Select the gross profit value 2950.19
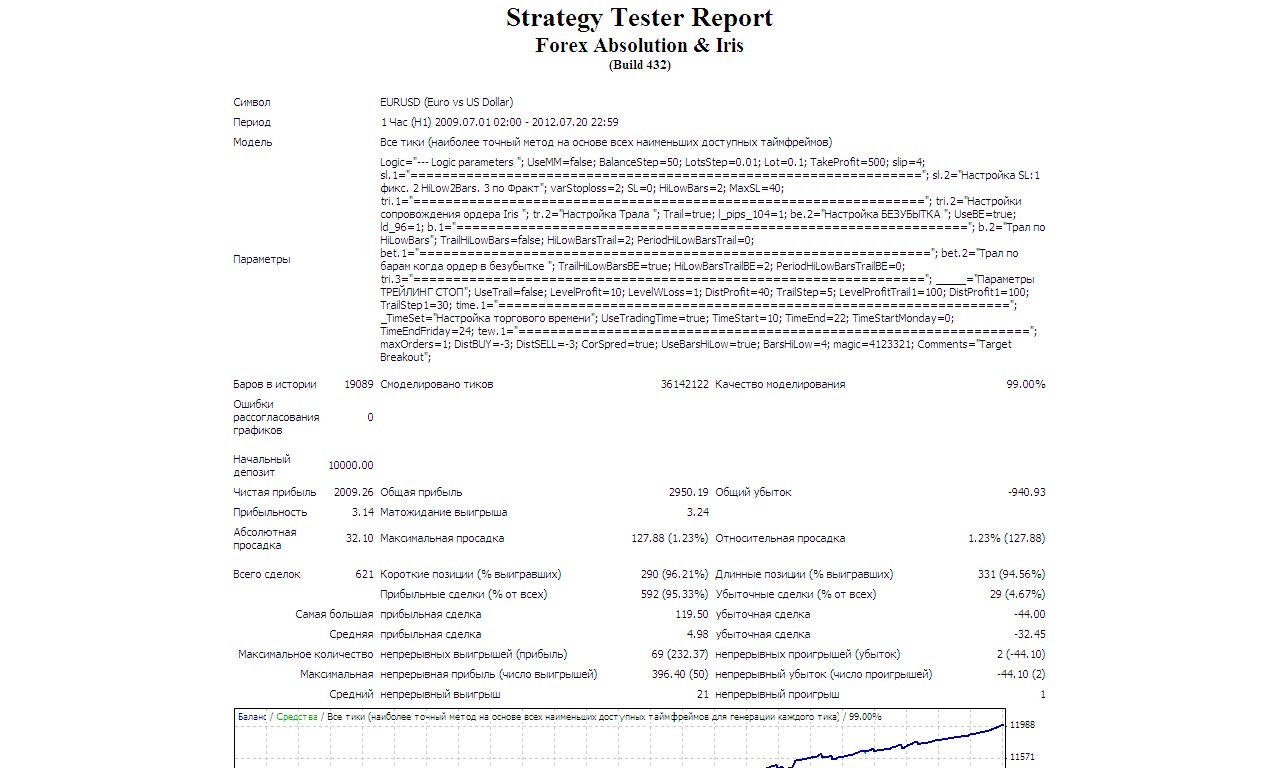 pos(689,492)
